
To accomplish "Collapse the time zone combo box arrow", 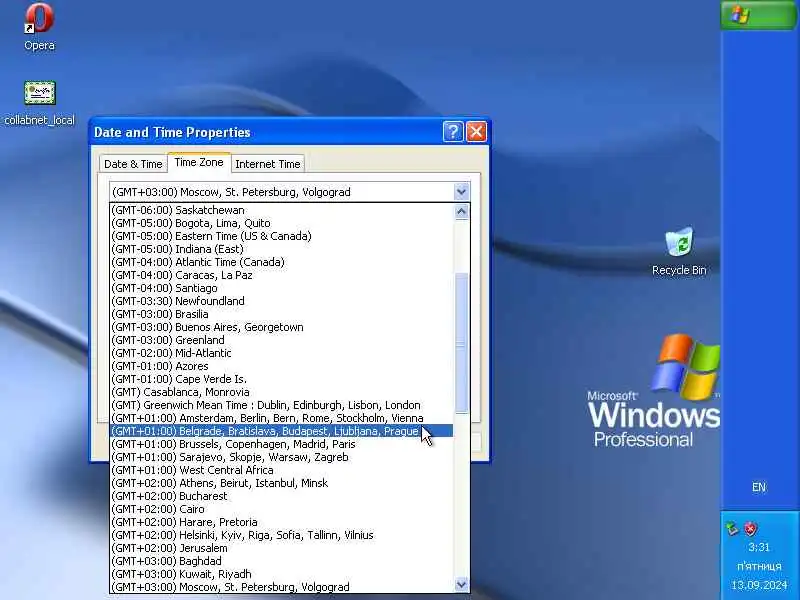I will point(461,192).
